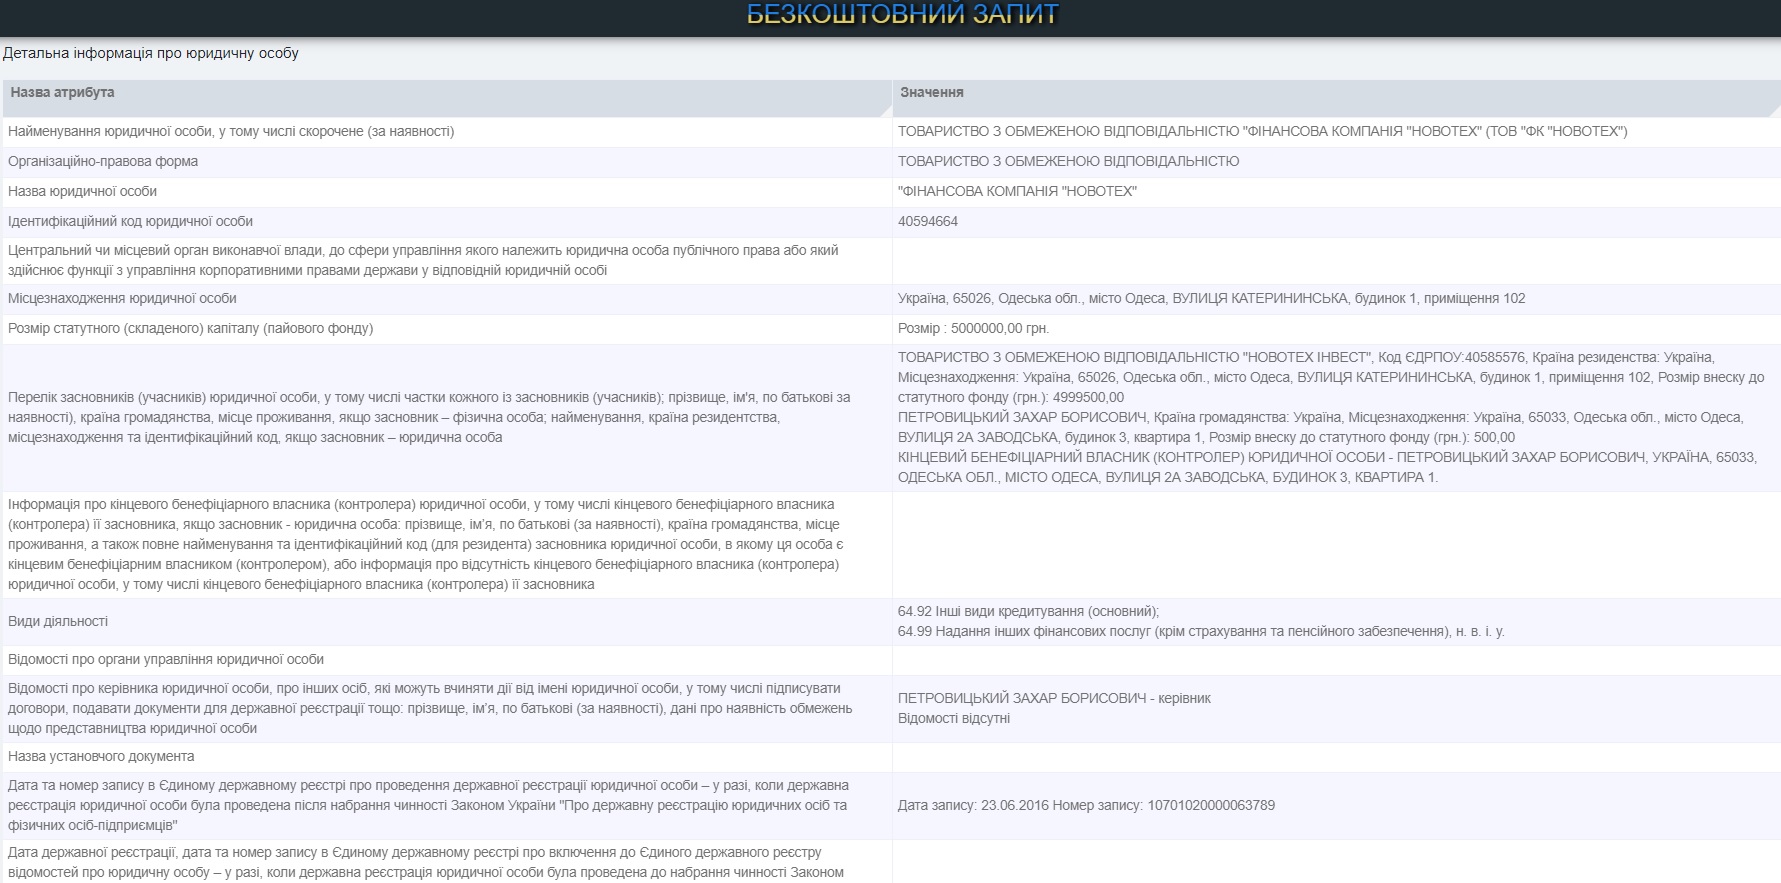Click the activity line 64.92 Інші види кредитування
Viewport: 1781px width, 883px height.
point(1028,611)
